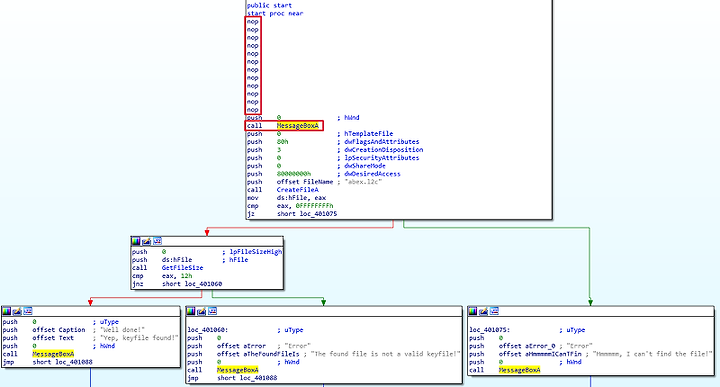Click MessageBoxA in the Well done block
720x387 pixels.
pyautogui.click(x=53, y=354)
